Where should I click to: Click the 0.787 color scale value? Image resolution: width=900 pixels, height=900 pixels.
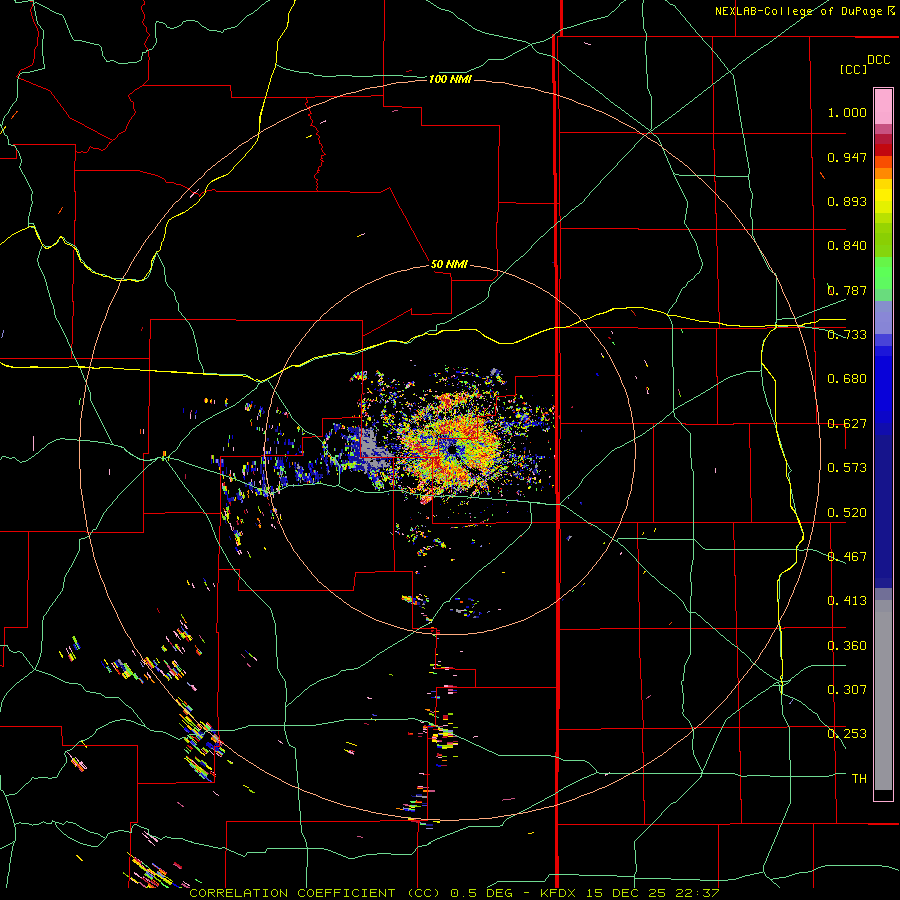pos(847,290)
